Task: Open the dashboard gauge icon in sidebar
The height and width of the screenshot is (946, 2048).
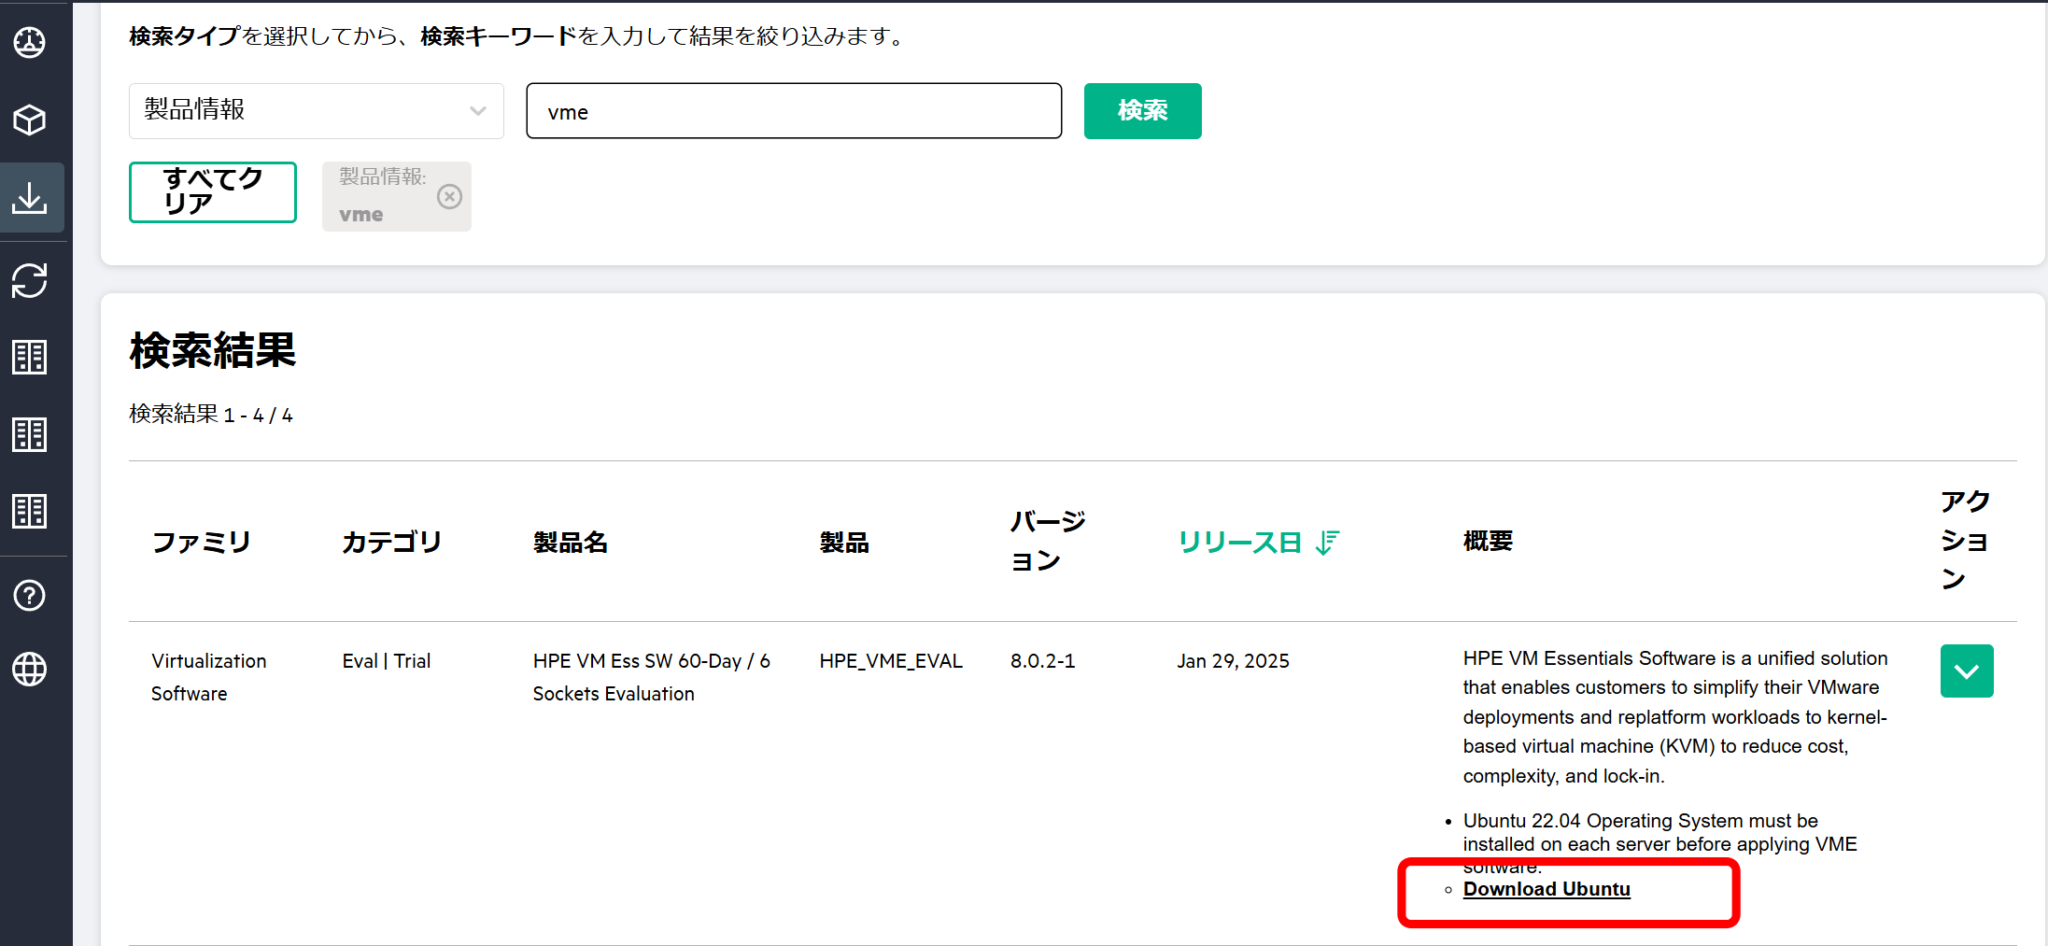Action: [x=30, y=43]
